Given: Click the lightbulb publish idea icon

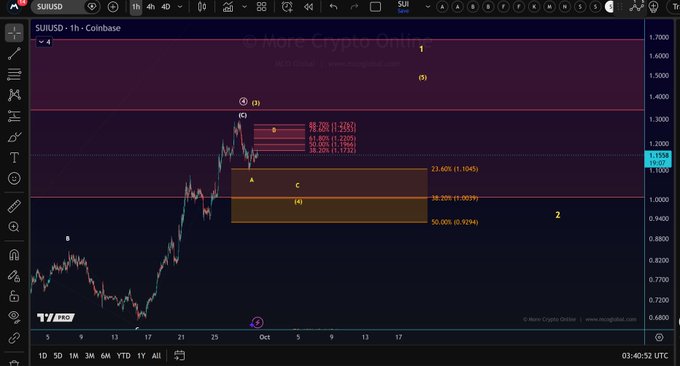Looking at the screenshot, I should coord(654,7).
